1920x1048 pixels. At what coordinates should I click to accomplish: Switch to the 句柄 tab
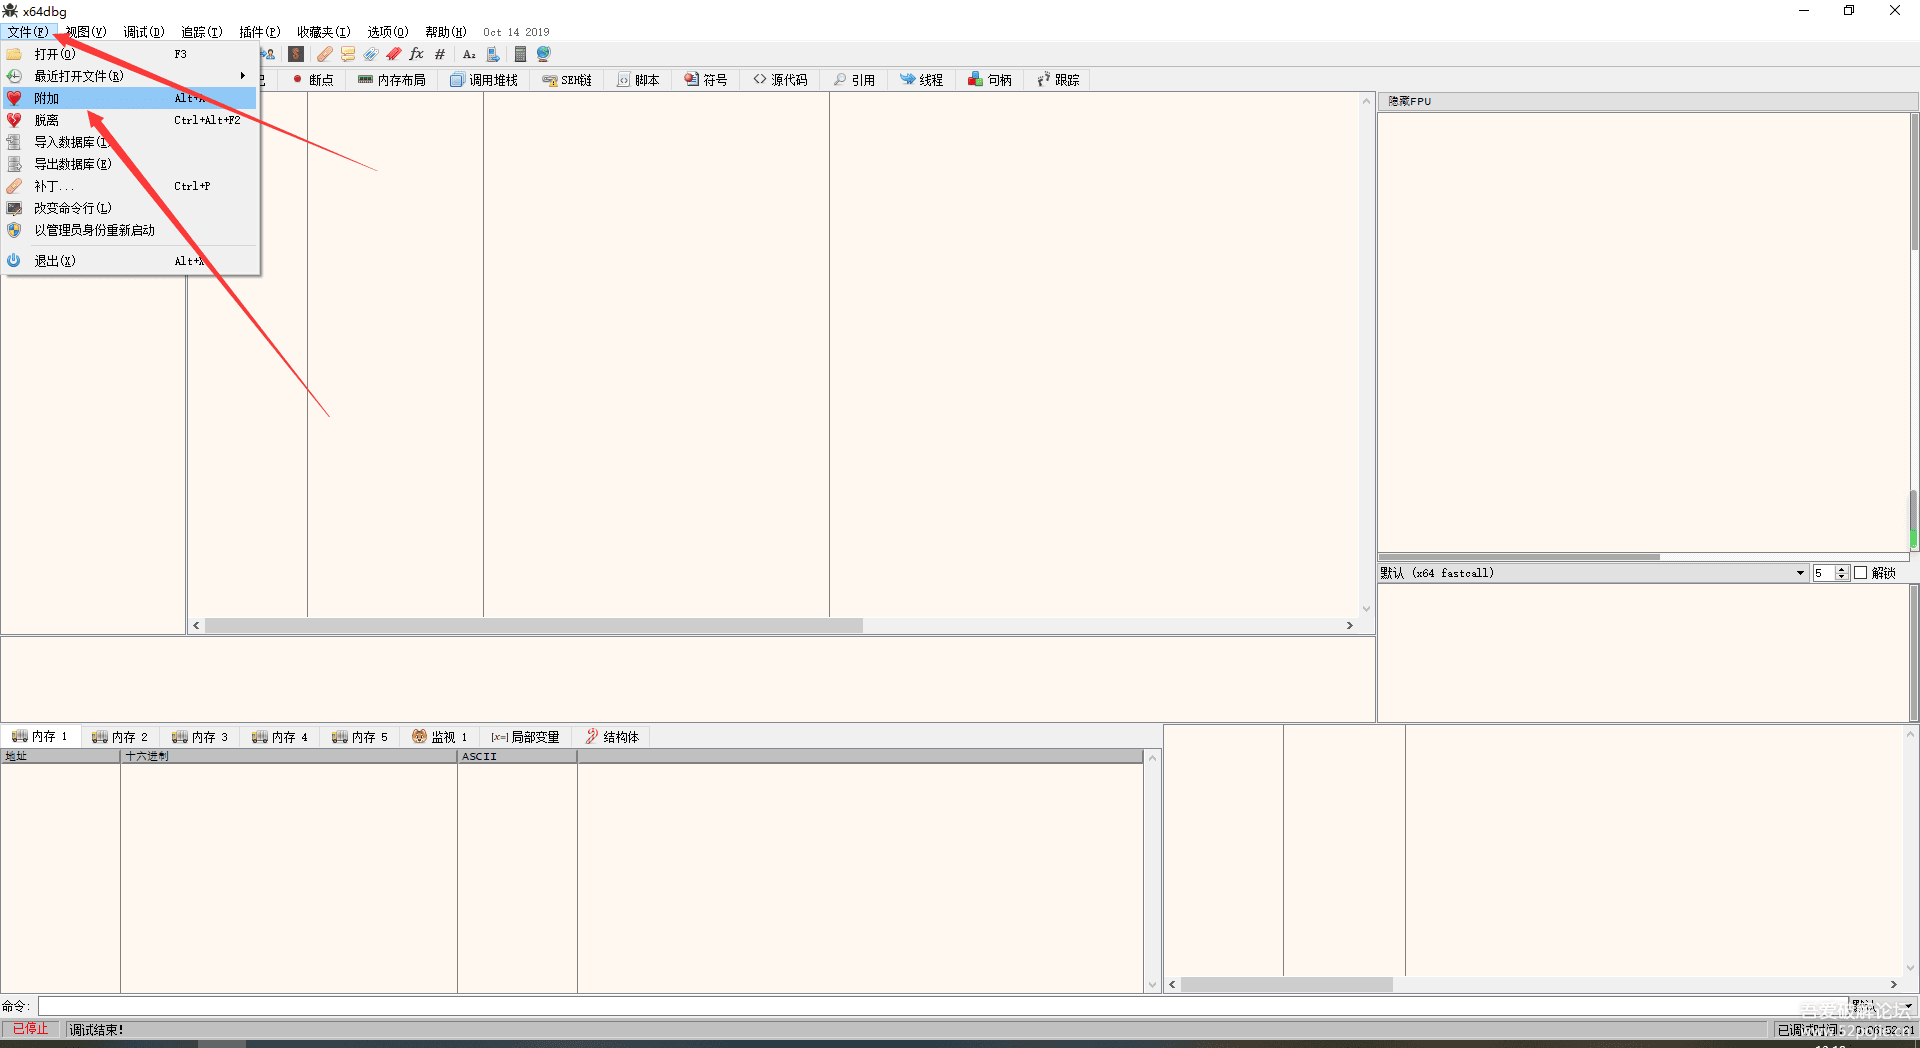click(990, 80)
